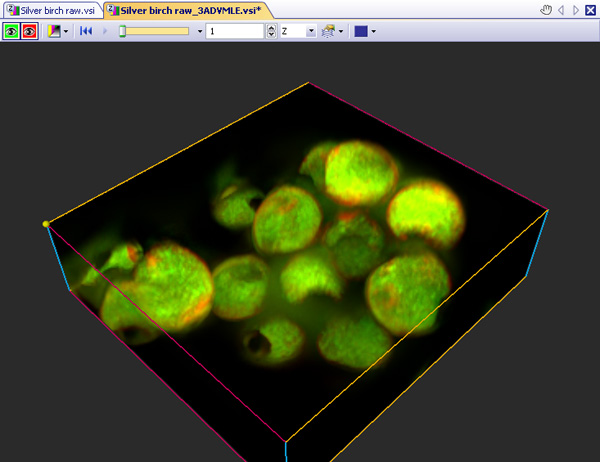Click the frame number spinner arrows
Image resolution: width=600 pixels, height=462 pixels.
click(271, 31)
